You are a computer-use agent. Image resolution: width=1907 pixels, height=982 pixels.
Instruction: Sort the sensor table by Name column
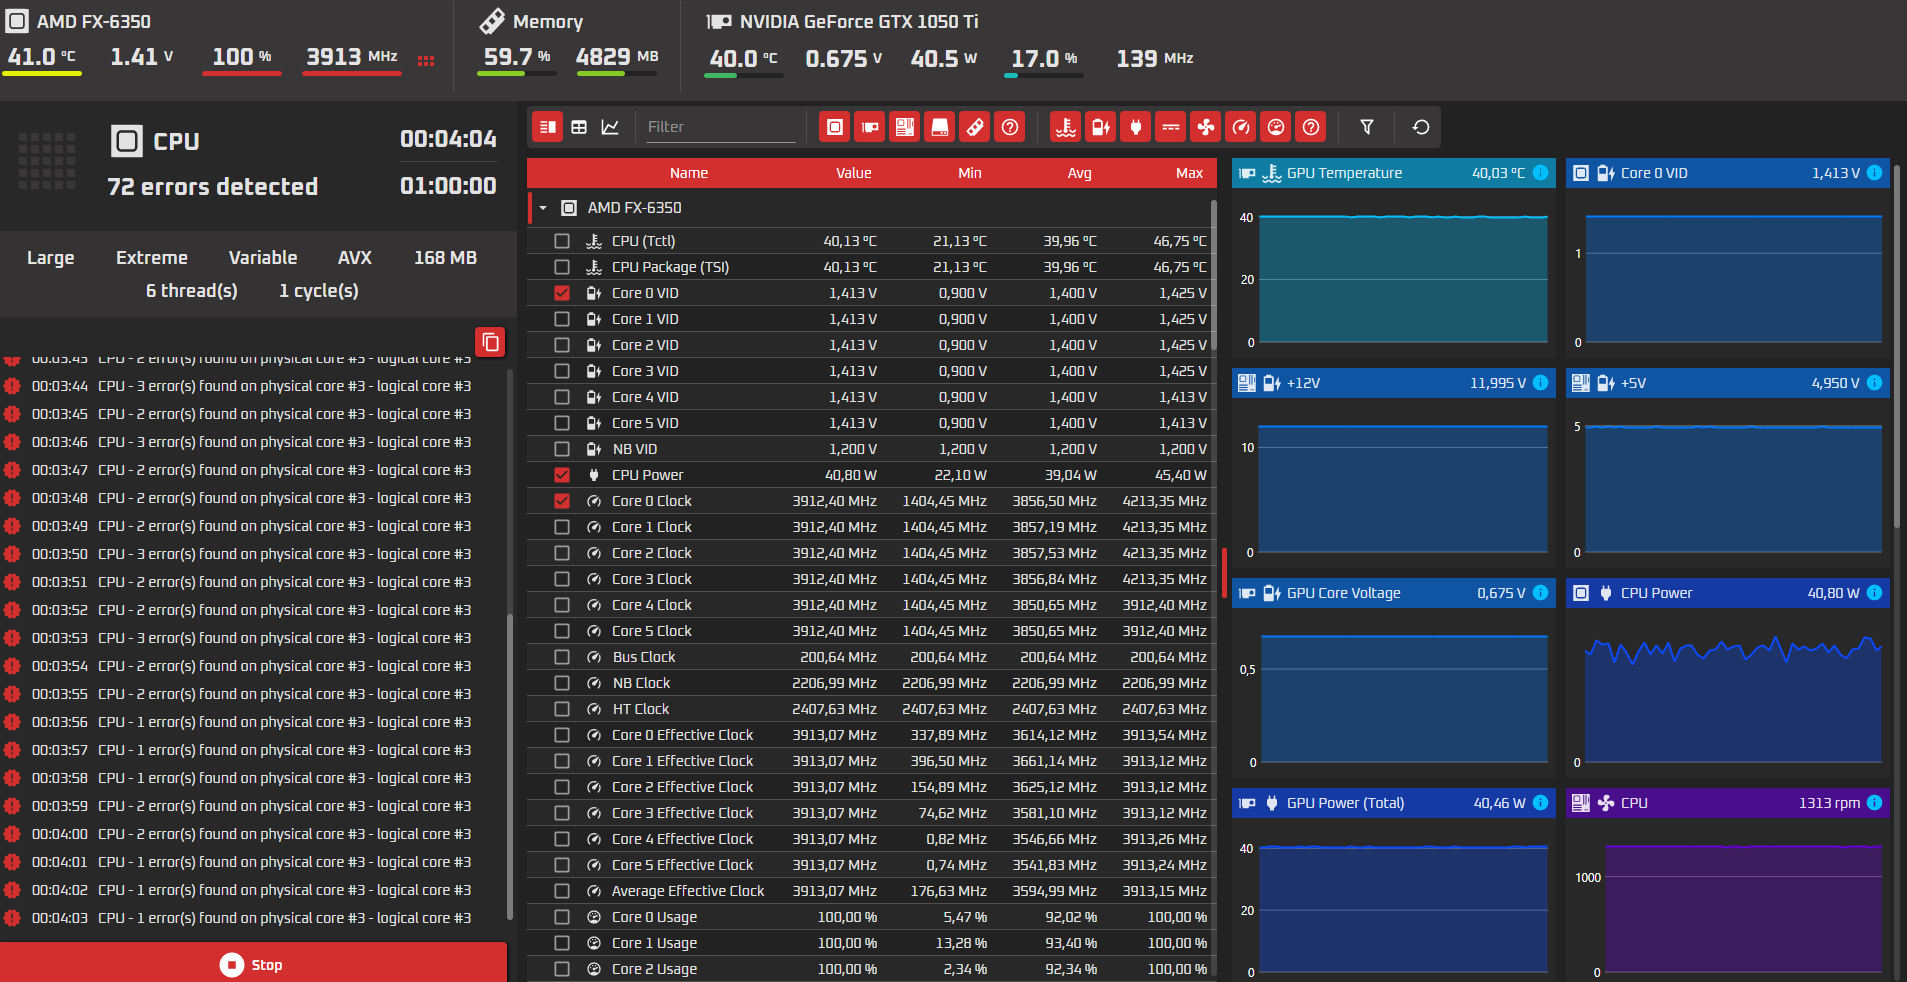pyautogui.click(x=689, y=173)
